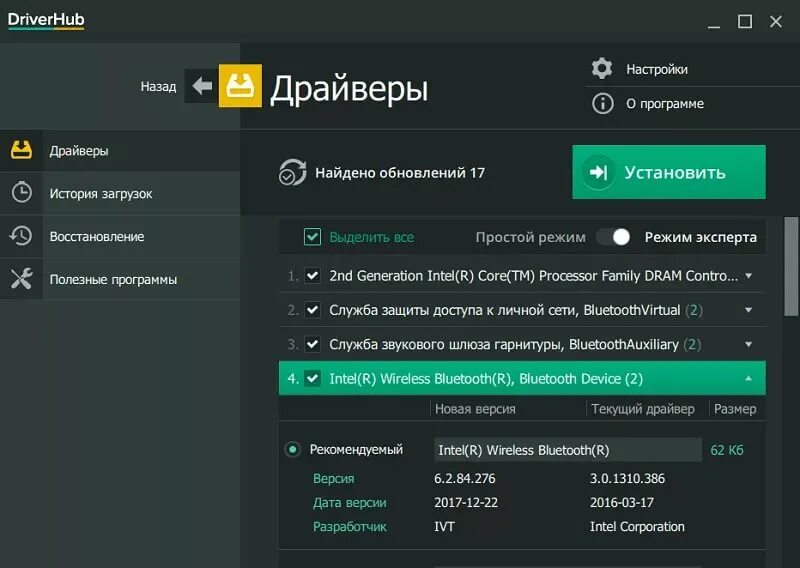Click the Установить button

click(x=669, y=172)
